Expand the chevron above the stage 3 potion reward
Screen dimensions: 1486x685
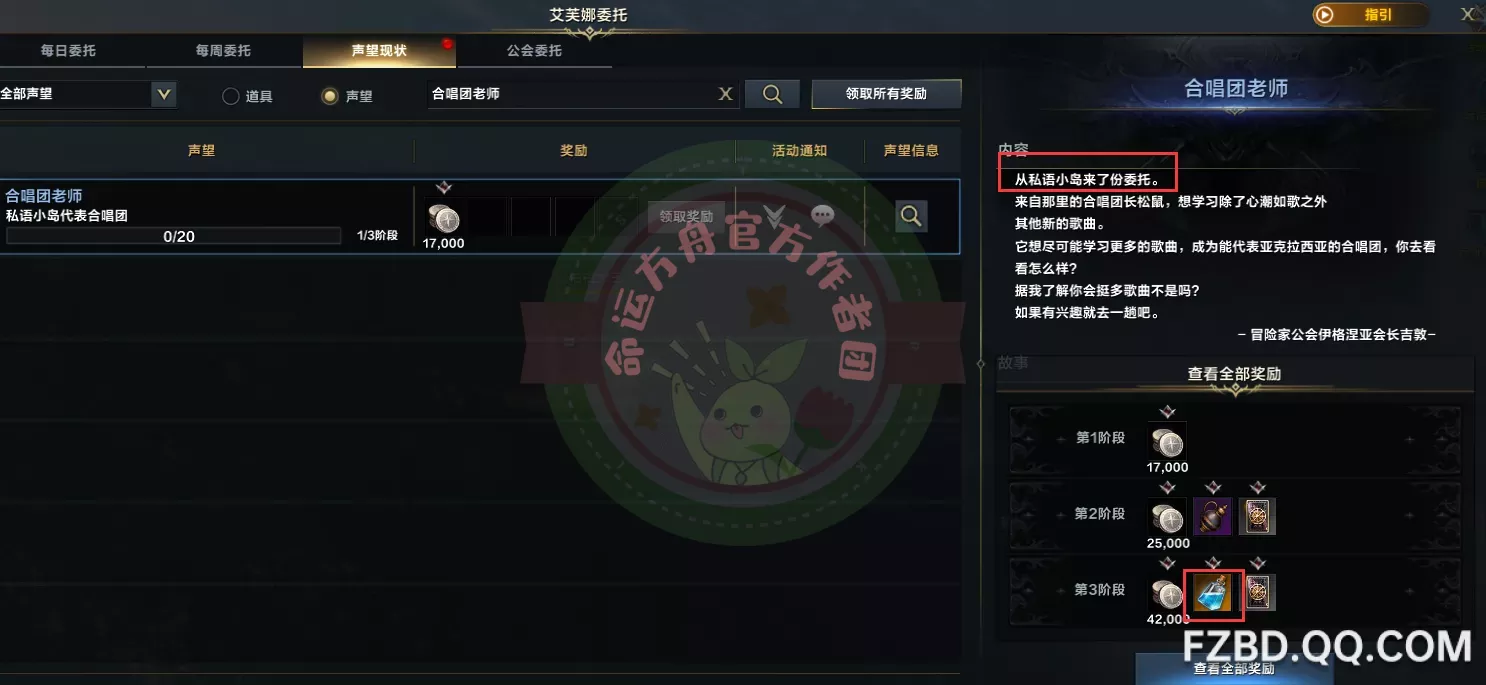tap(1212, 564)
